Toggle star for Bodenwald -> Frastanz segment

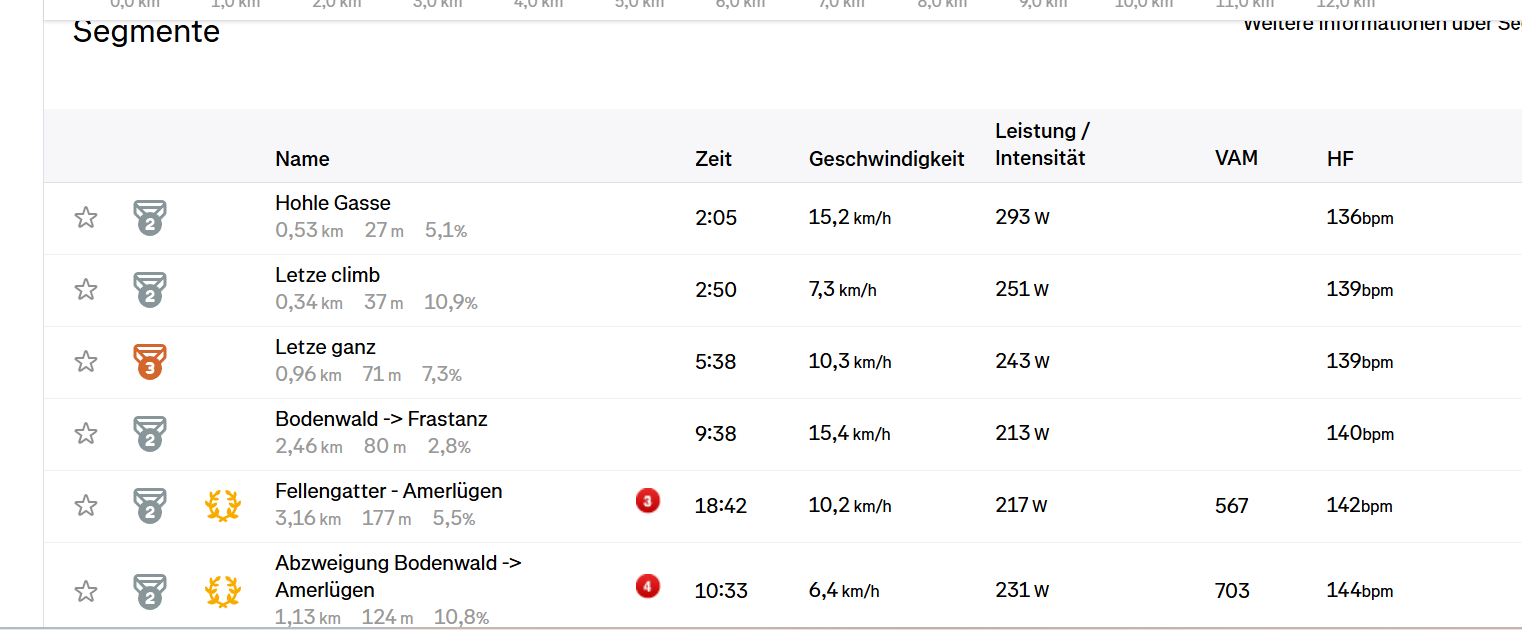coord(86,434)
